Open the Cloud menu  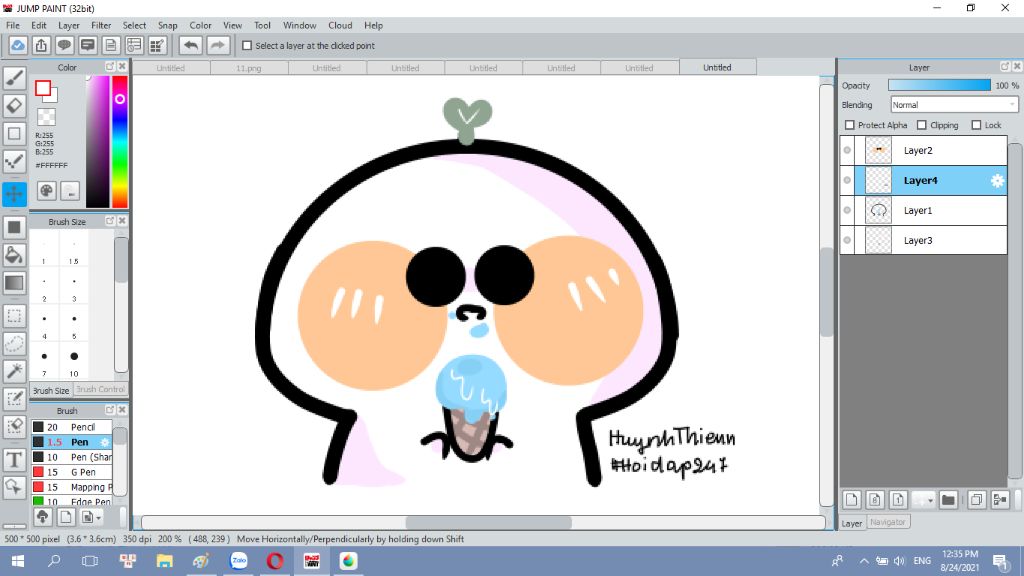click(340, 25)
